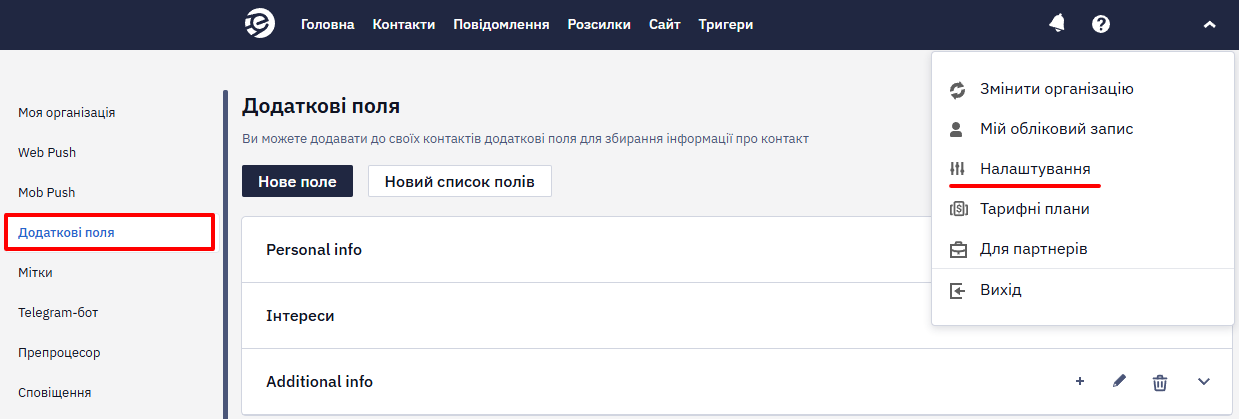Click the Вихід logout icon
The image size is (1239, 419).
(x=957, y=290)
